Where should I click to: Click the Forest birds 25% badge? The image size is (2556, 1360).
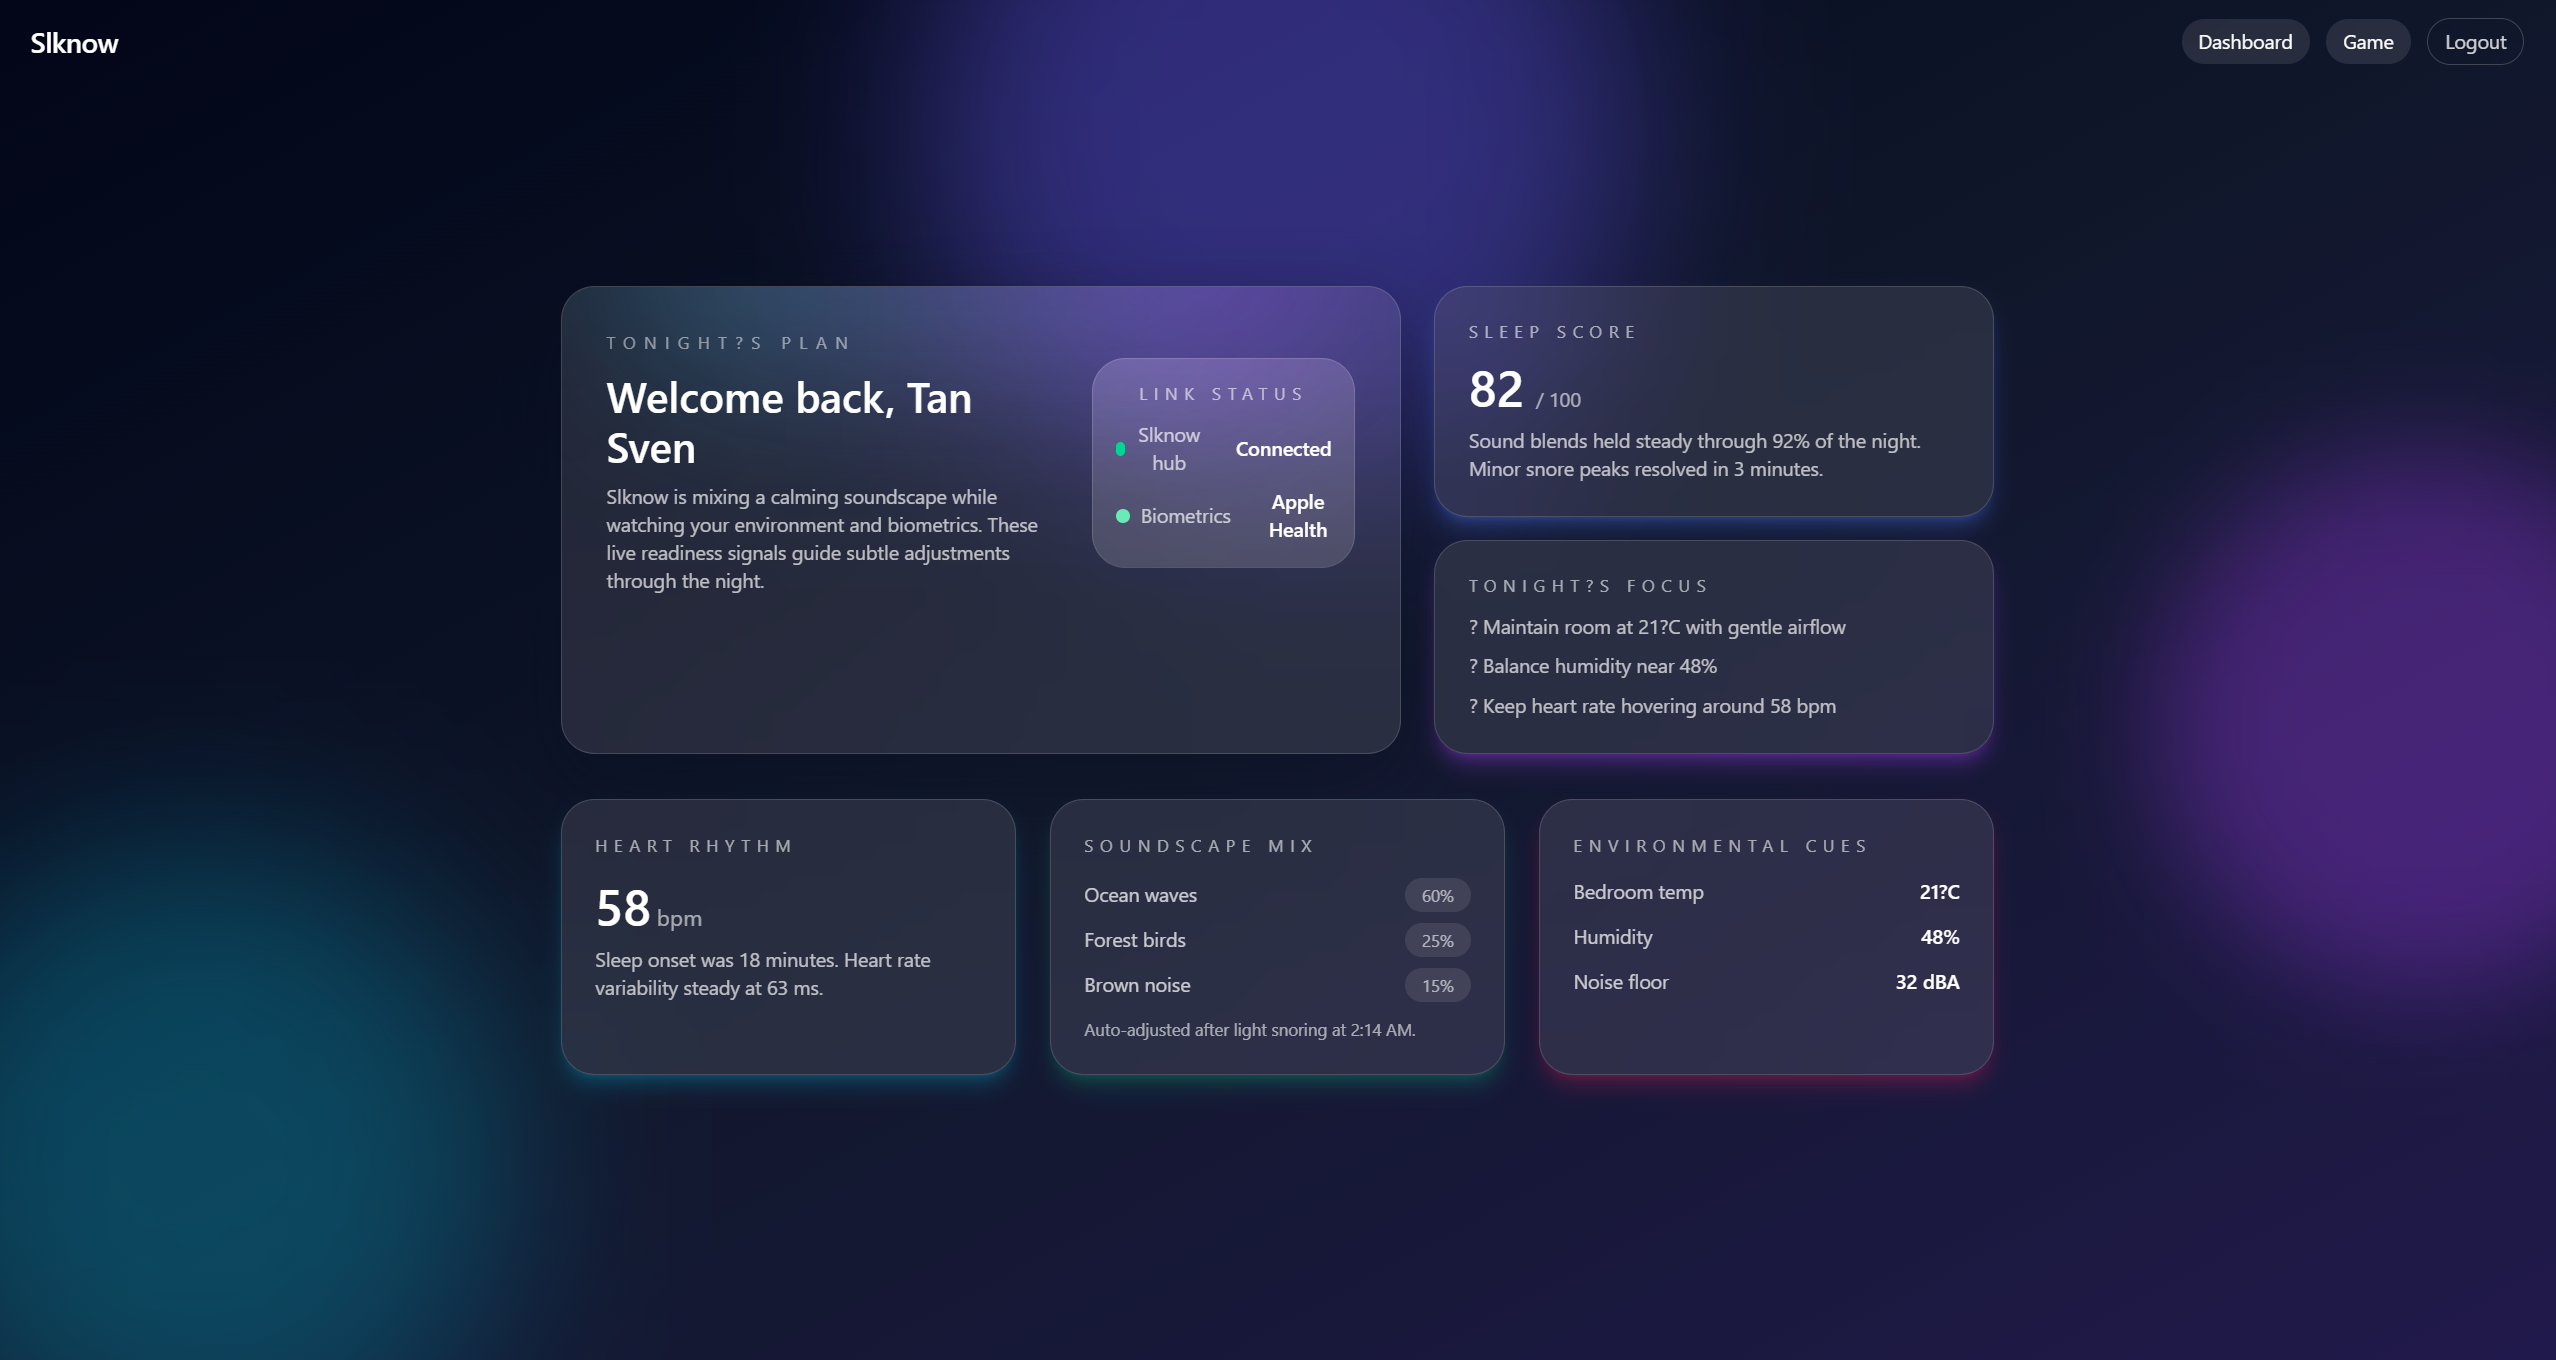click(1437, 941)
